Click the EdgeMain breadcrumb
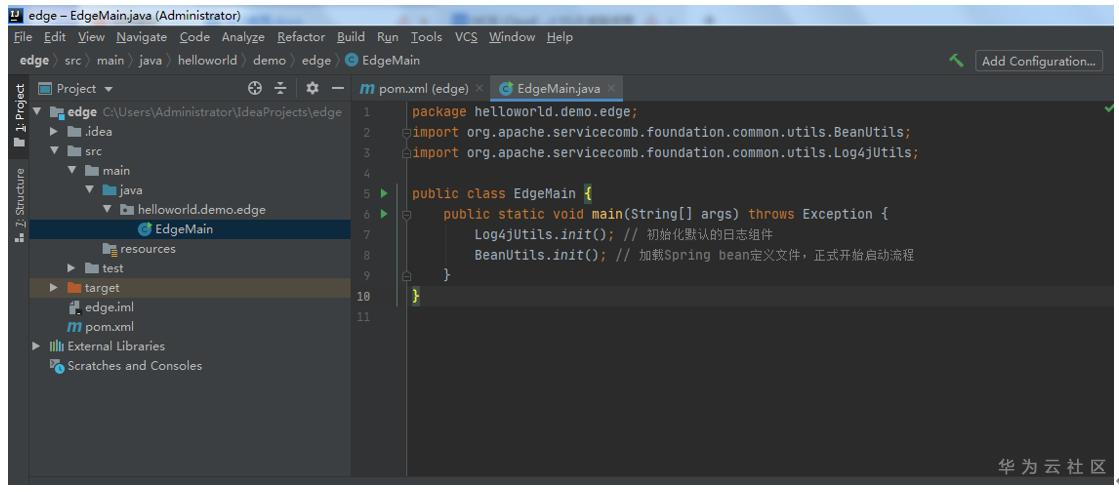 tap(383, 61)
